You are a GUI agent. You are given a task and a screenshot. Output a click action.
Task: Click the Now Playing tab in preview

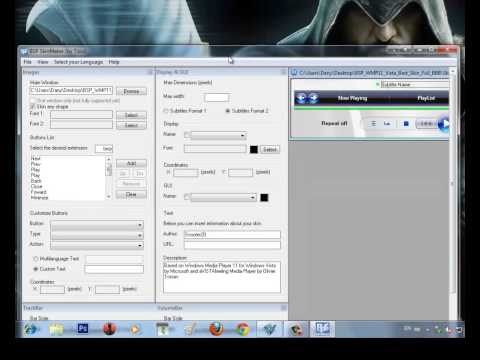(352, 98)
